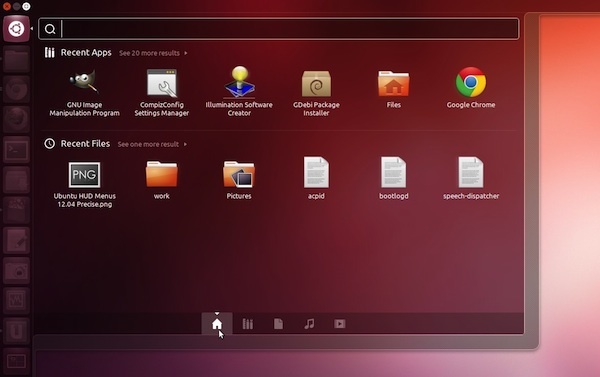
Task: Launch Google Chrome
Action: pos(471,88)
